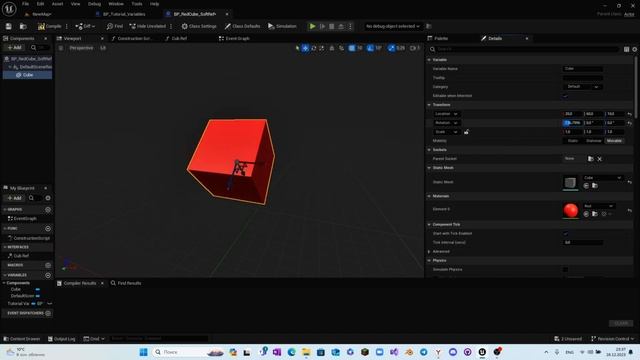
Task: Open the Perspective view mode dropdown
Action: (x=81, y=48)
